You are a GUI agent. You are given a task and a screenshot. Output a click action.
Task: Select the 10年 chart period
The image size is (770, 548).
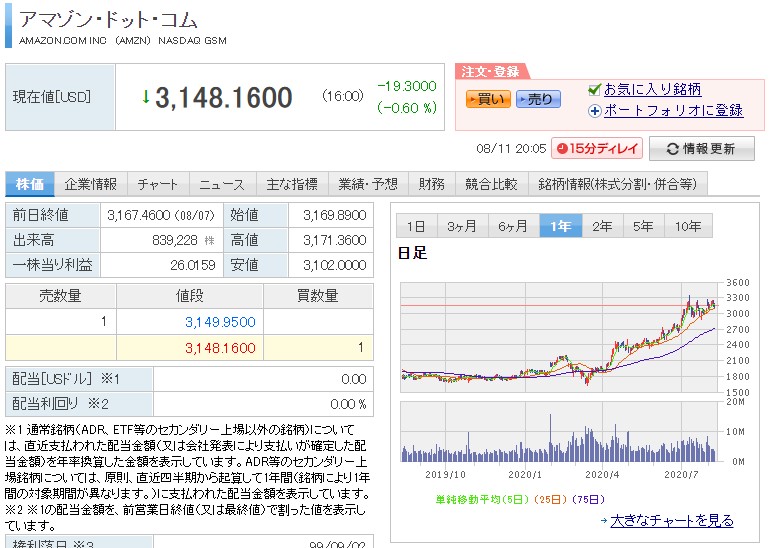point(688,226)
